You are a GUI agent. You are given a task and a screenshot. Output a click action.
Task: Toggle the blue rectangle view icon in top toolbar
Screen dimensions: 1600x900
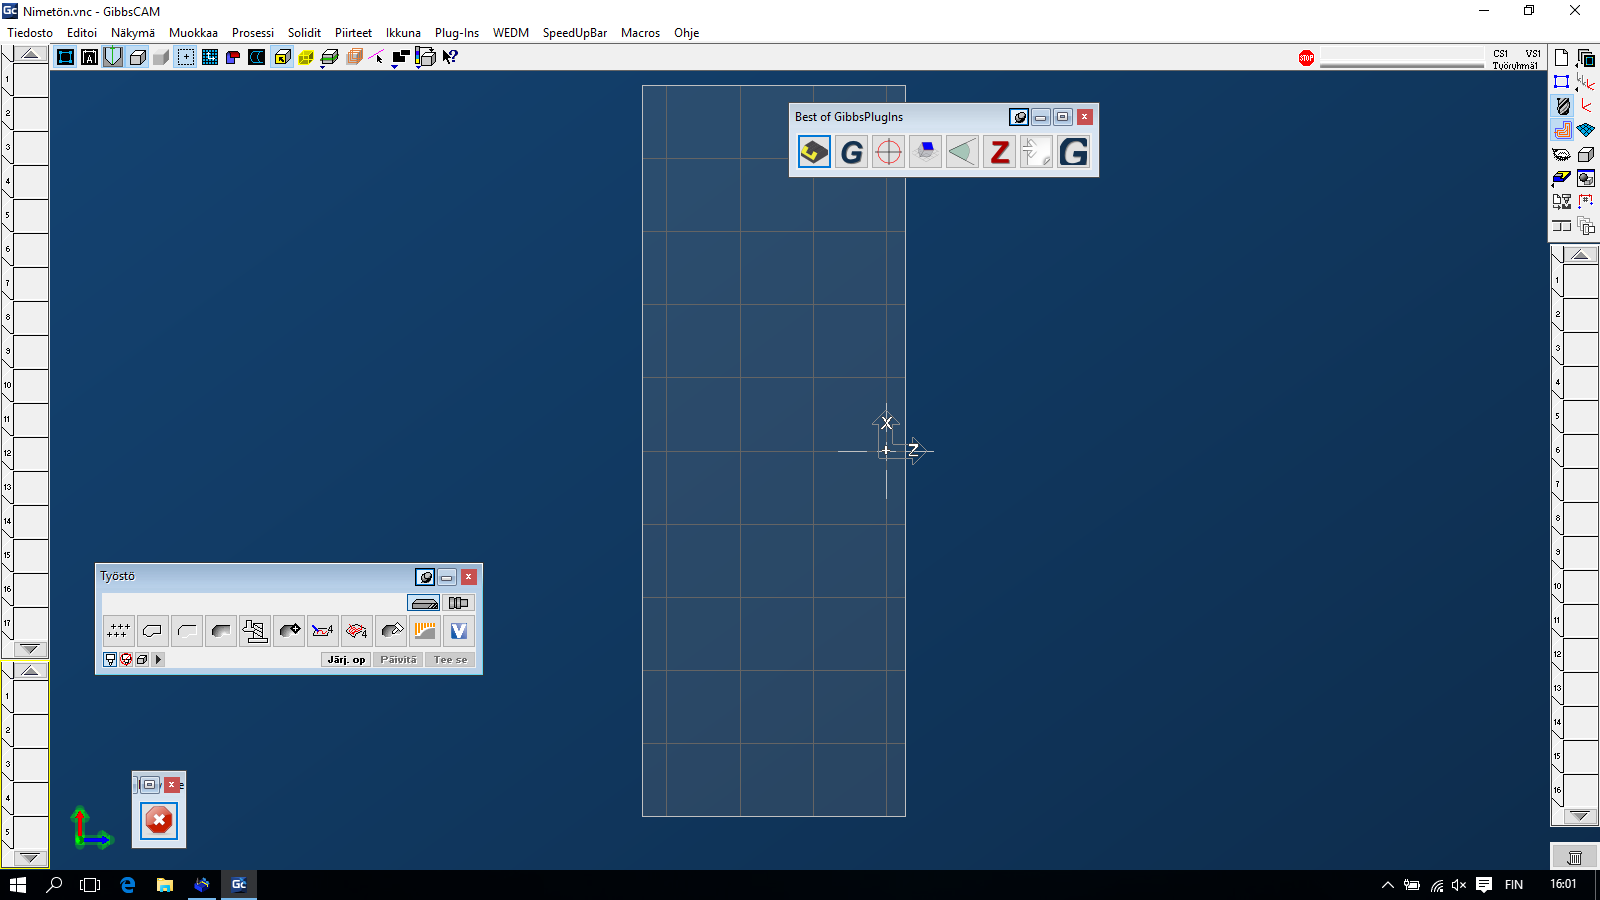[x=65, y=57]
